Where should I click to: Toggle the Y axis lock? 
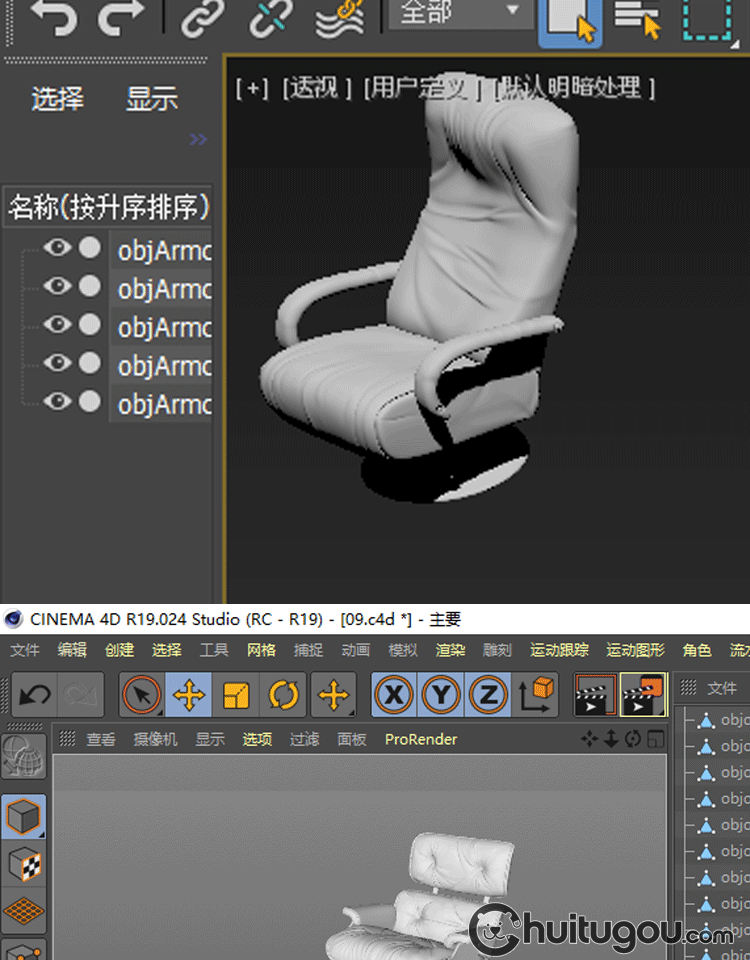point(441,695)
